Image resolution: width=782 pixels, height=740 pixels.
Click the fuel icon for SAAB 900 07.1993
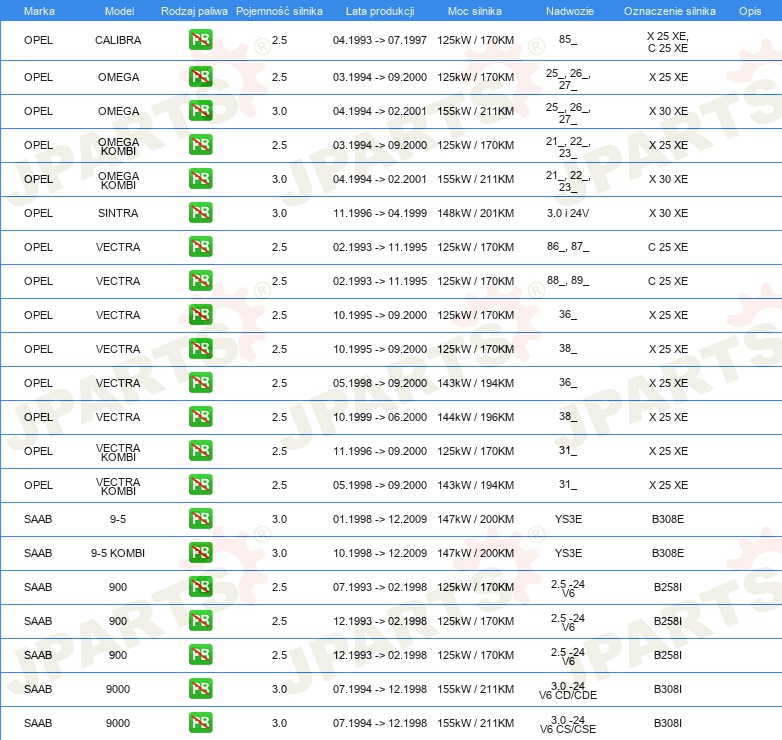click(200, 586)
